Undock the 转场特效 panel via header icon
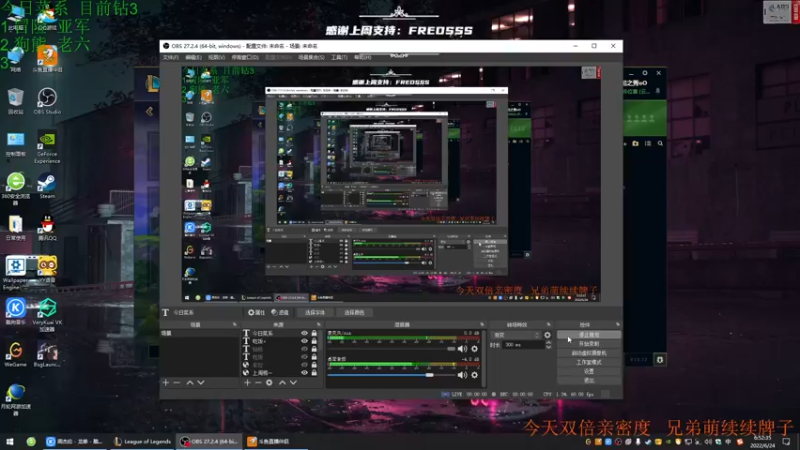Viewport: 800px width, 450px height. tap(549, 324)
